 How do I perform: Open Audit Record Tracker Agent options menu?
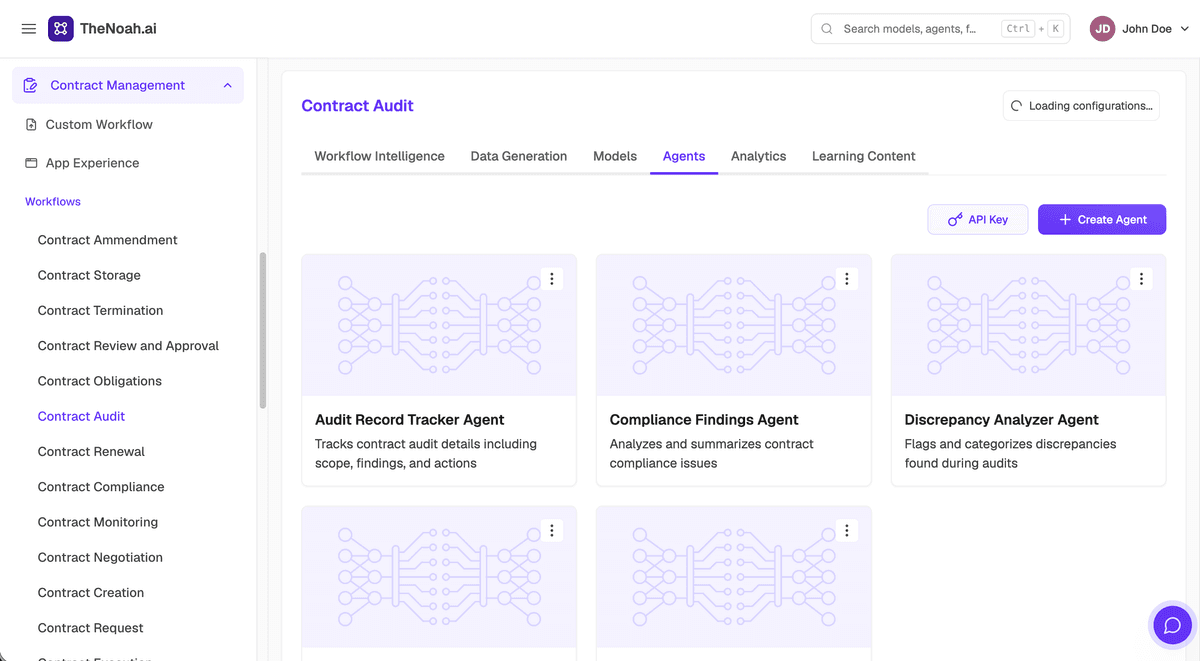tap(552, 279)
